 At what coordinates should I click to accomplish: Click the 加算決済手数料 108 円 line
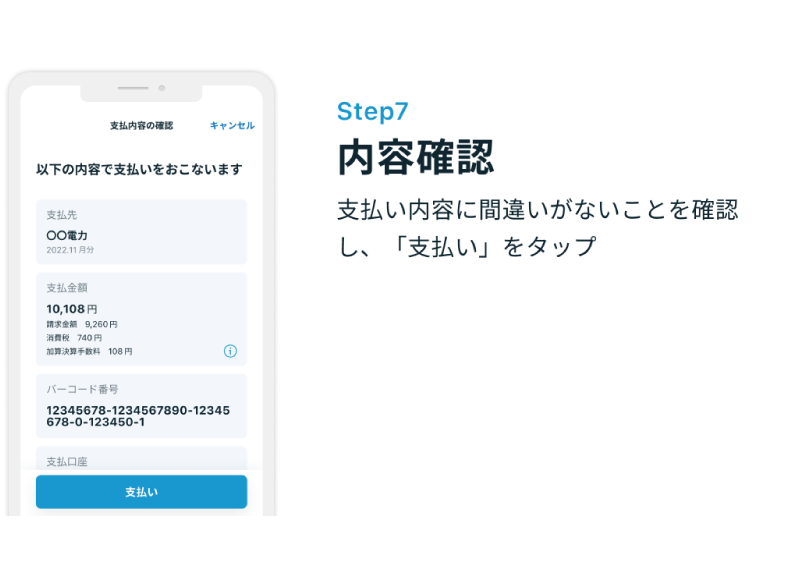89,351
